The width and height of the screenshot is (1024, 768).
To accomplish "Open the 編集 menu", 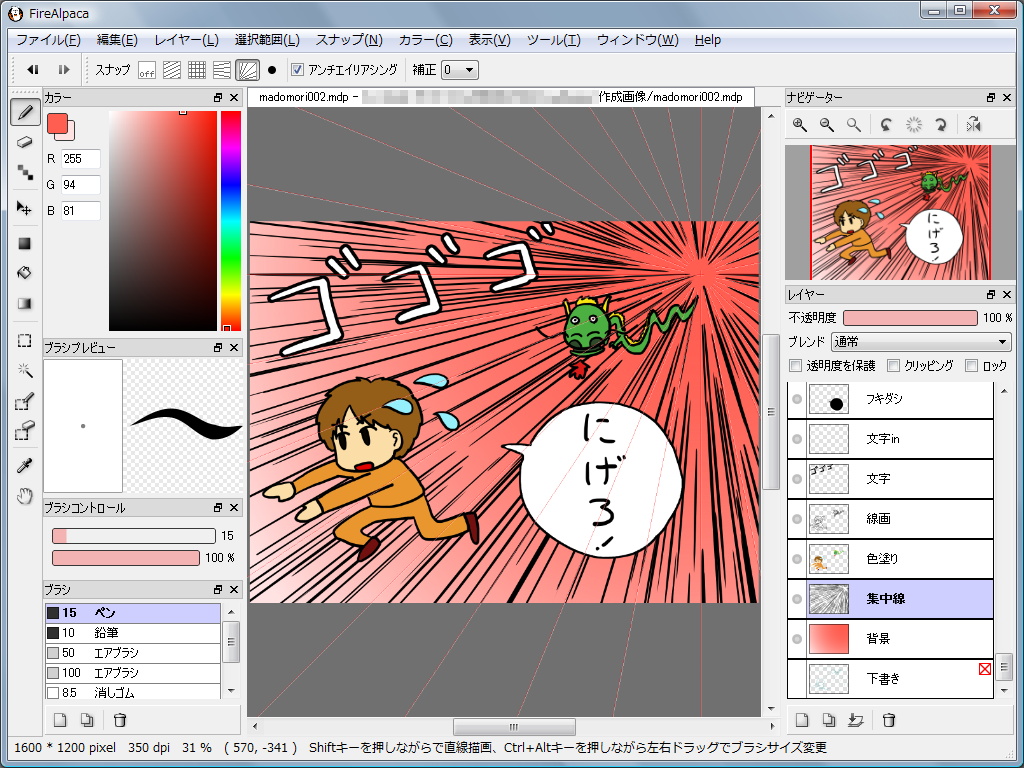I will coord(118,40).
